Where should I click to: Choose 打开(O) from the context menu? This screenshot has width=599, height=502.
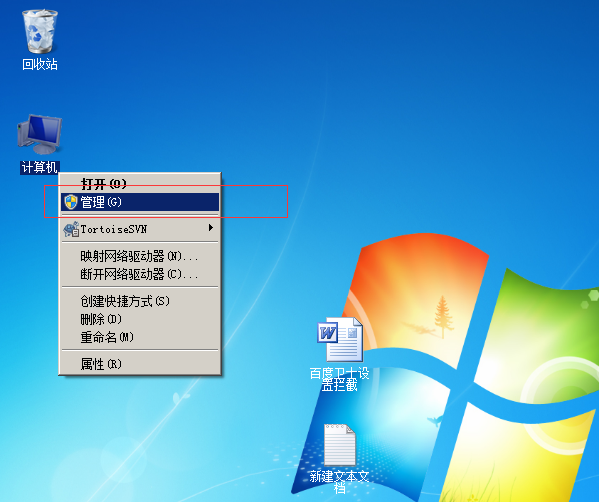pyautogui.click(x=140, y=184)
